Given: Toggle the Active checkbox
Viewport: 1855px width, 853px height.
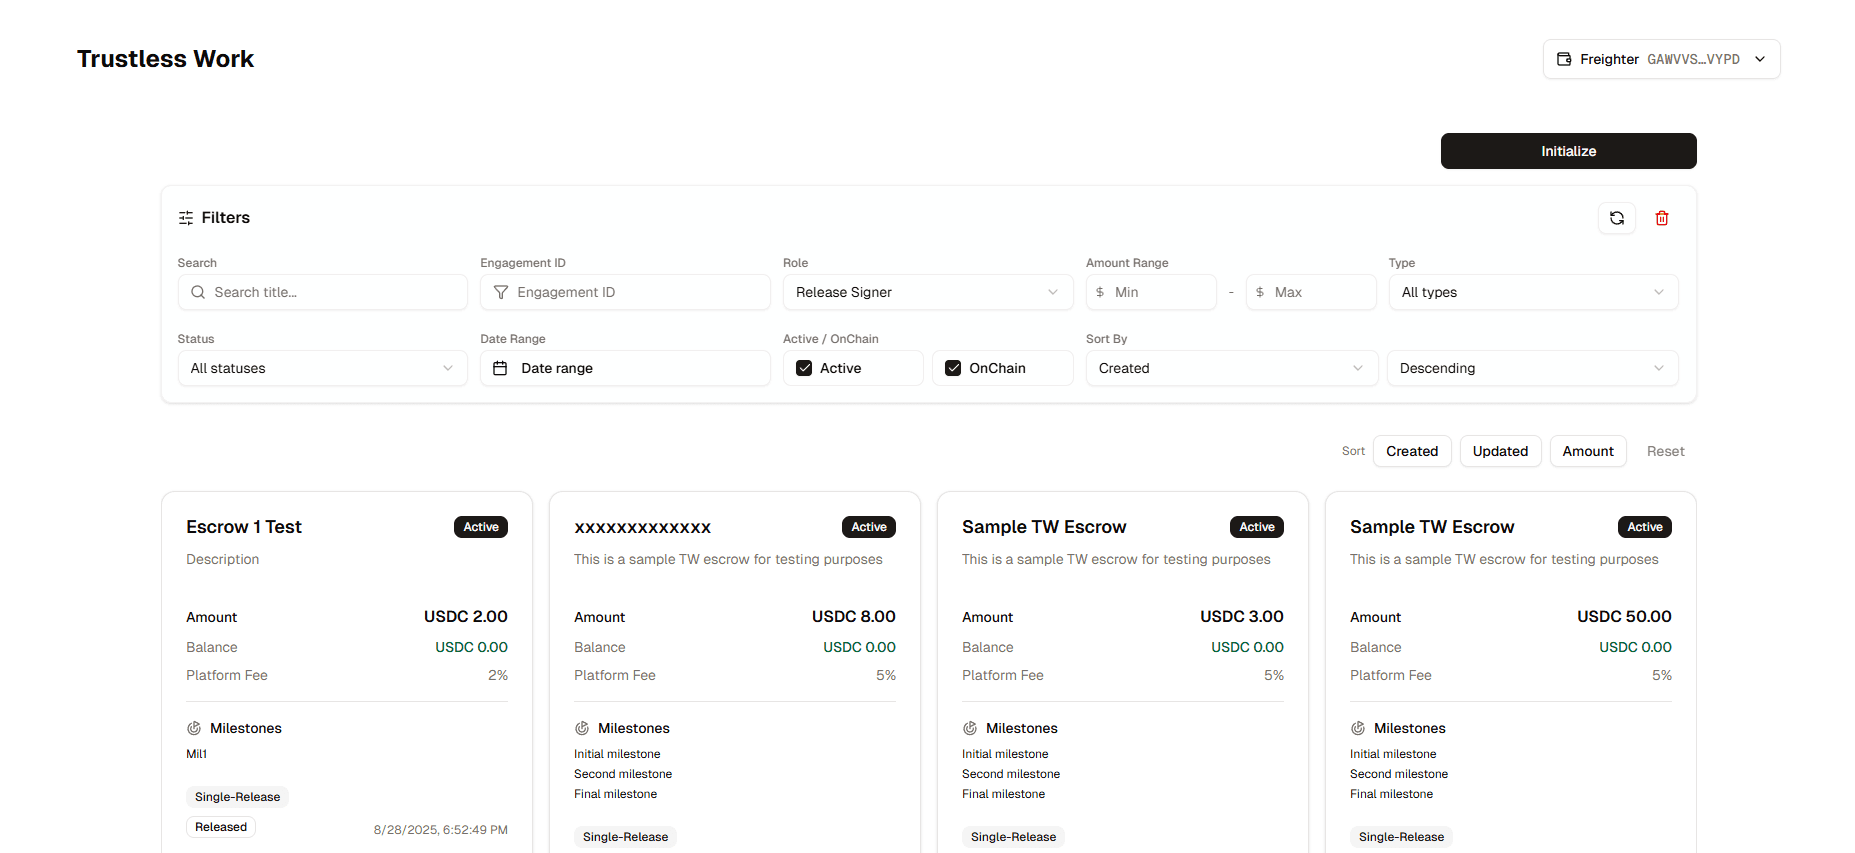Looking at the screenshot, I should [804, 368].
